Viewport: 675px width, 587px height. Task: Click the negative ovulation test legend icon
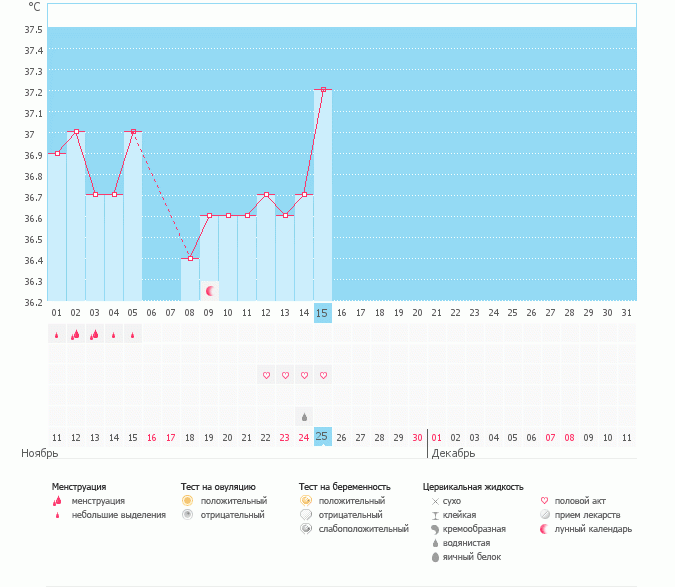point(187,515)
